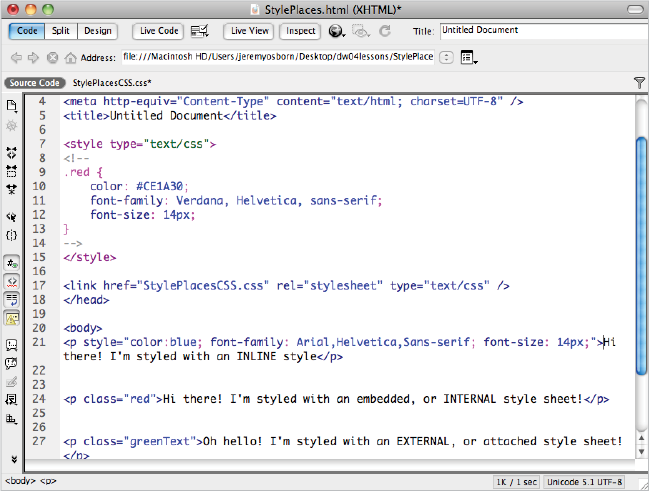
Task: Click the Address field with the file path
Action: tap(278, 57)
